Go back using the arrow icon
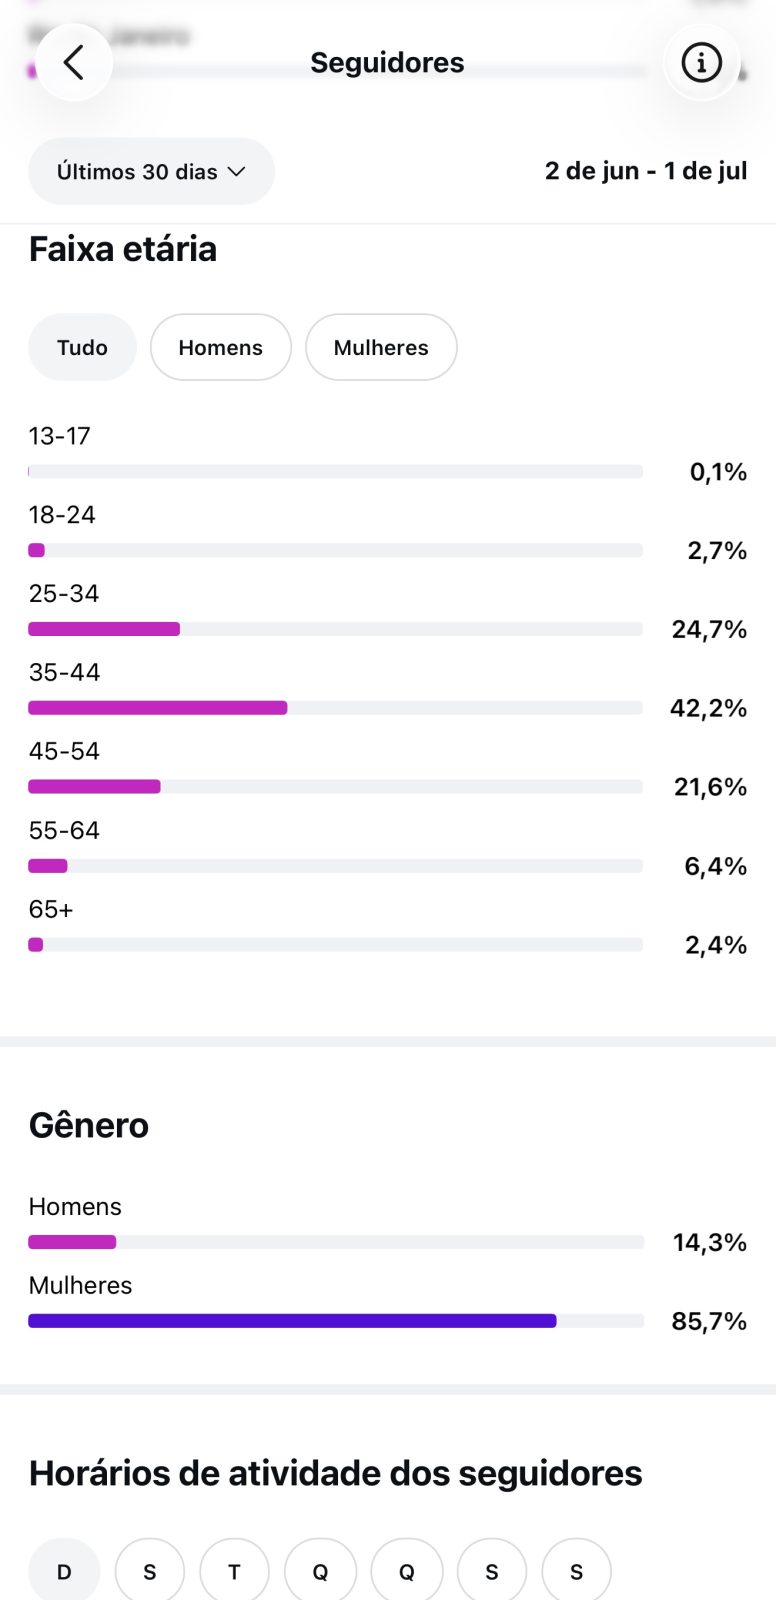This screenshot has height=1600, width=776. tap(73, 62)
